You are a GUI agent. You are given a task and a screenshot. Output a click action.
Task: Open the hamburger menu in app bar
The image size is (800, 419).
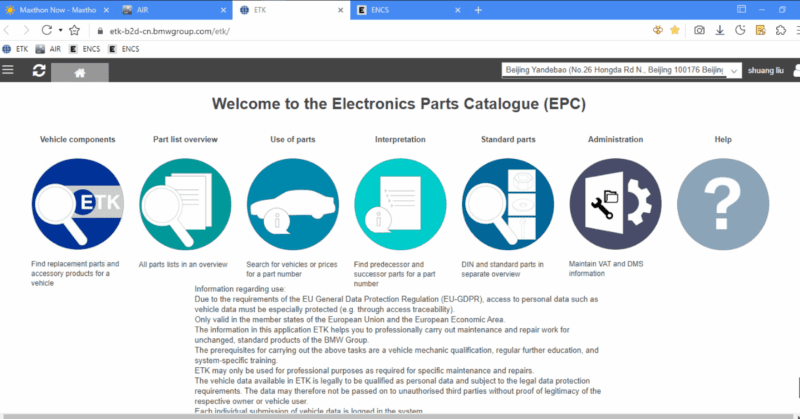point(8,70)
